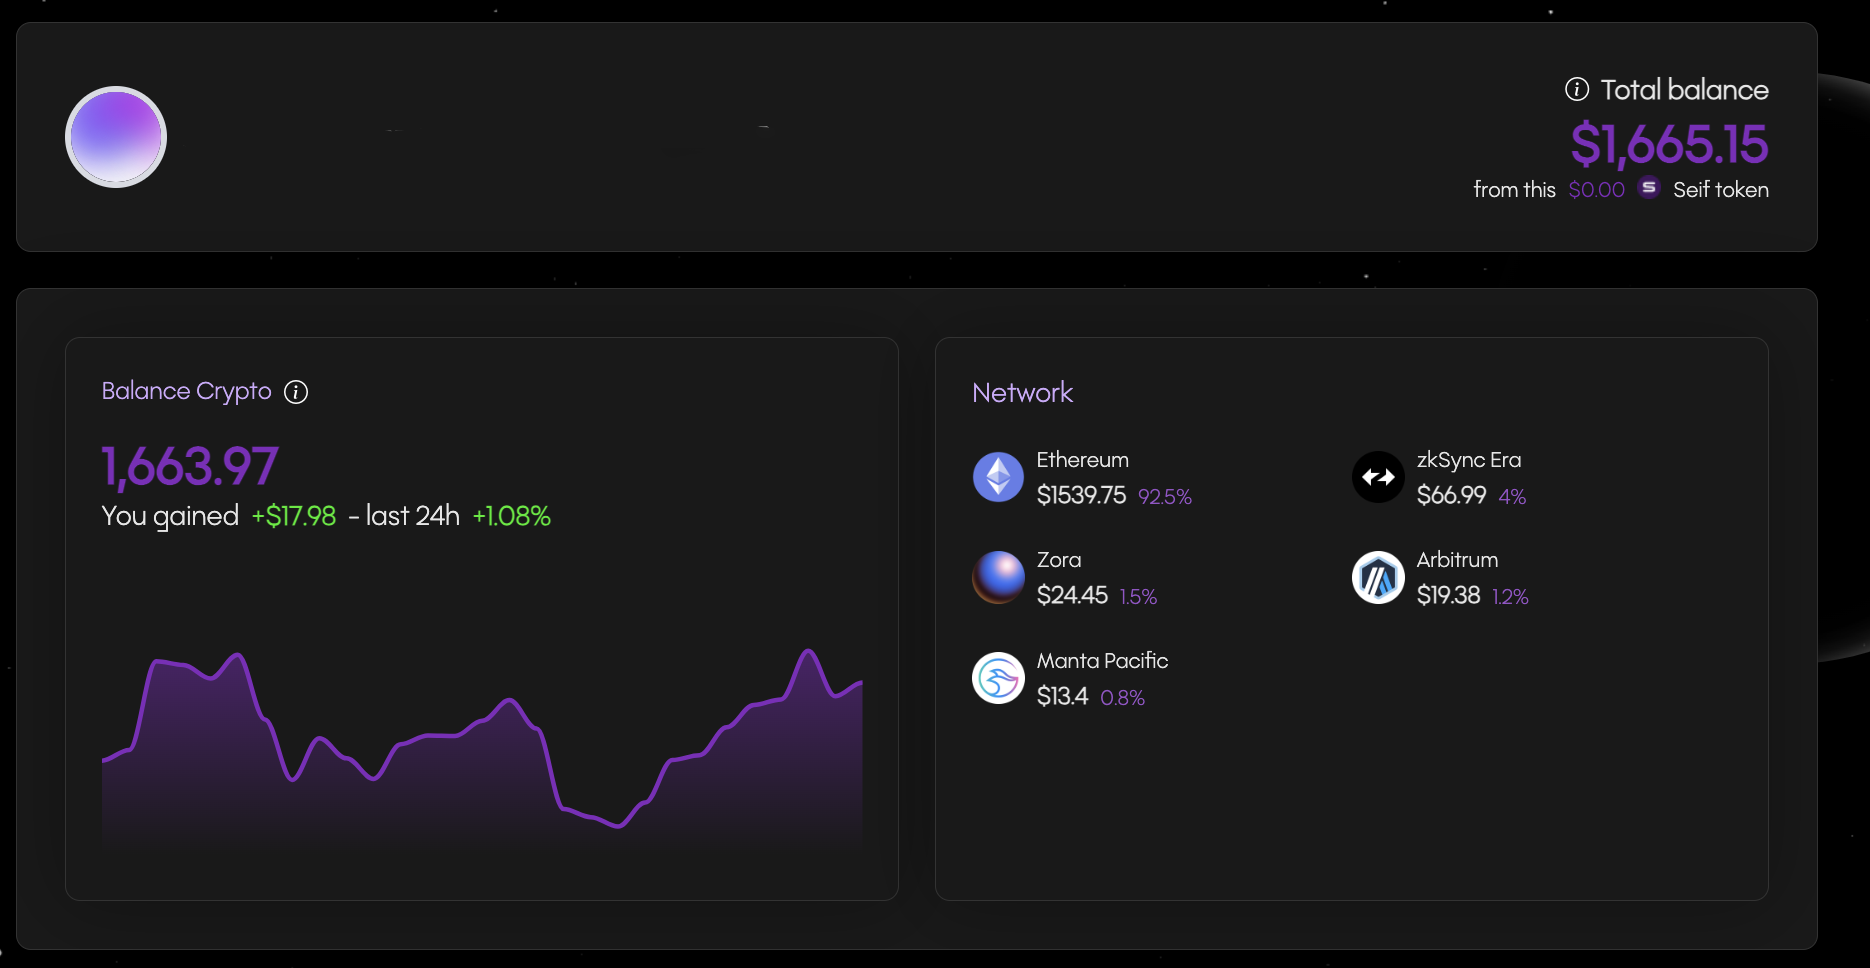Click the 4% zkSync Era share

click(1512, 497)
